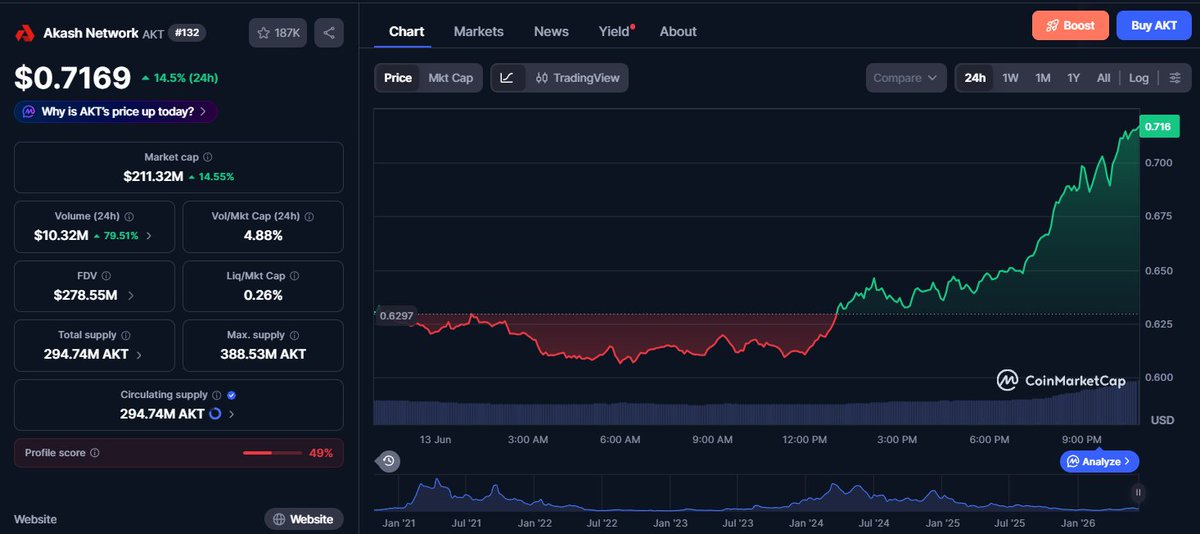Open the Yield tab
This screenshot has width=1200, height=534.
[615, 31]
